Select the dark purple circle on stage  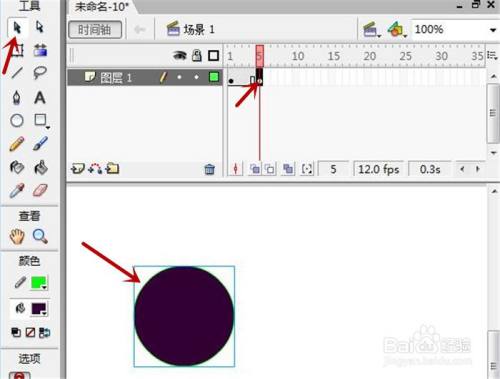(x=184, y=316)
